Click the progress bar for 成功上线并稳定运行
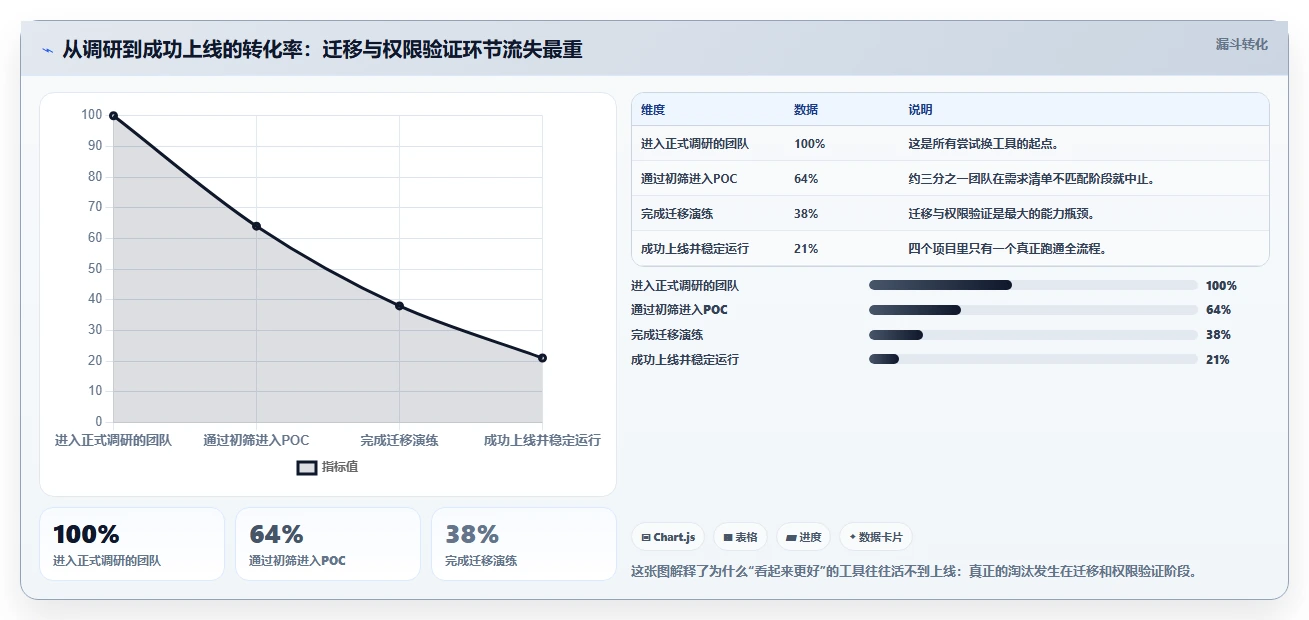Viewport: 1309px width, 620px height. pyautogui.click(x=1033, y=359)
